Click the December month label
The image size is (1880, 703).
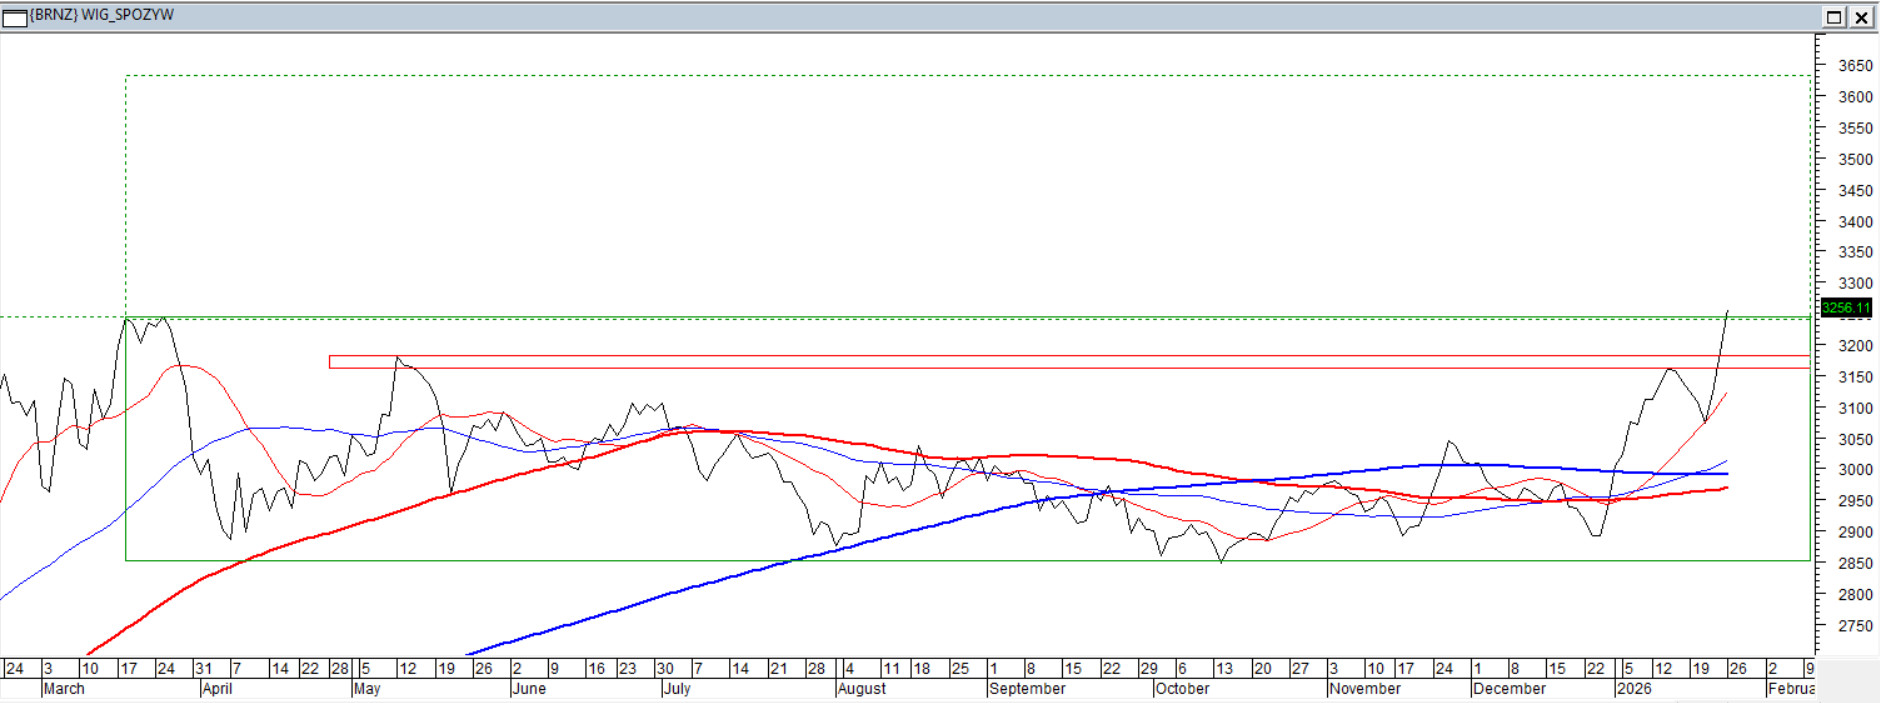point(1509,689)
